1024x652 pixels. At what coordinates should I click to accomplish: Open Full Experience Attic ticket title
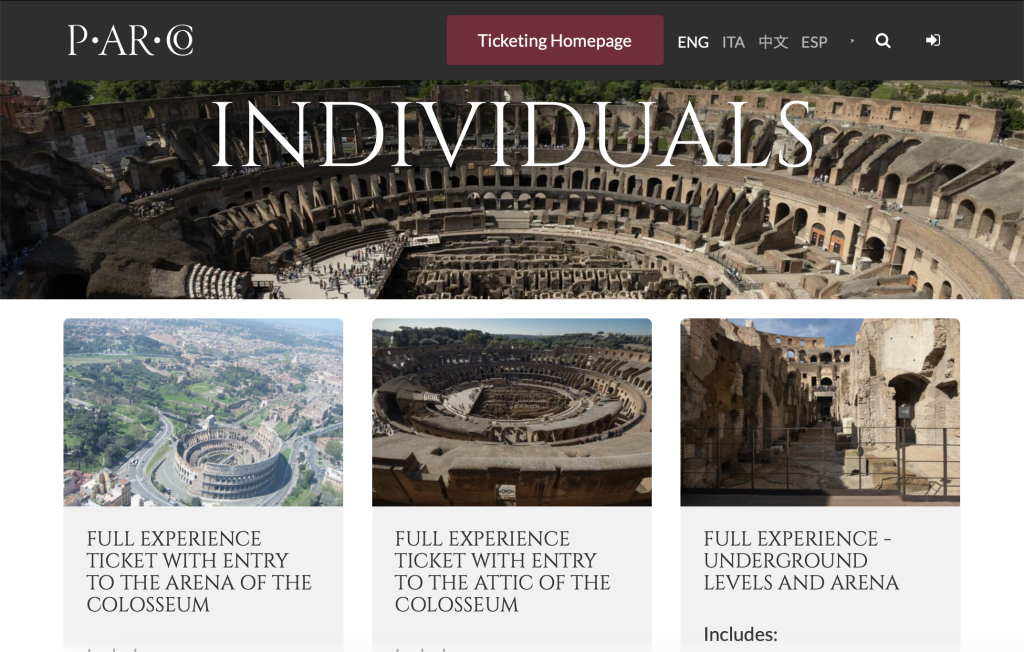(502, 571)
